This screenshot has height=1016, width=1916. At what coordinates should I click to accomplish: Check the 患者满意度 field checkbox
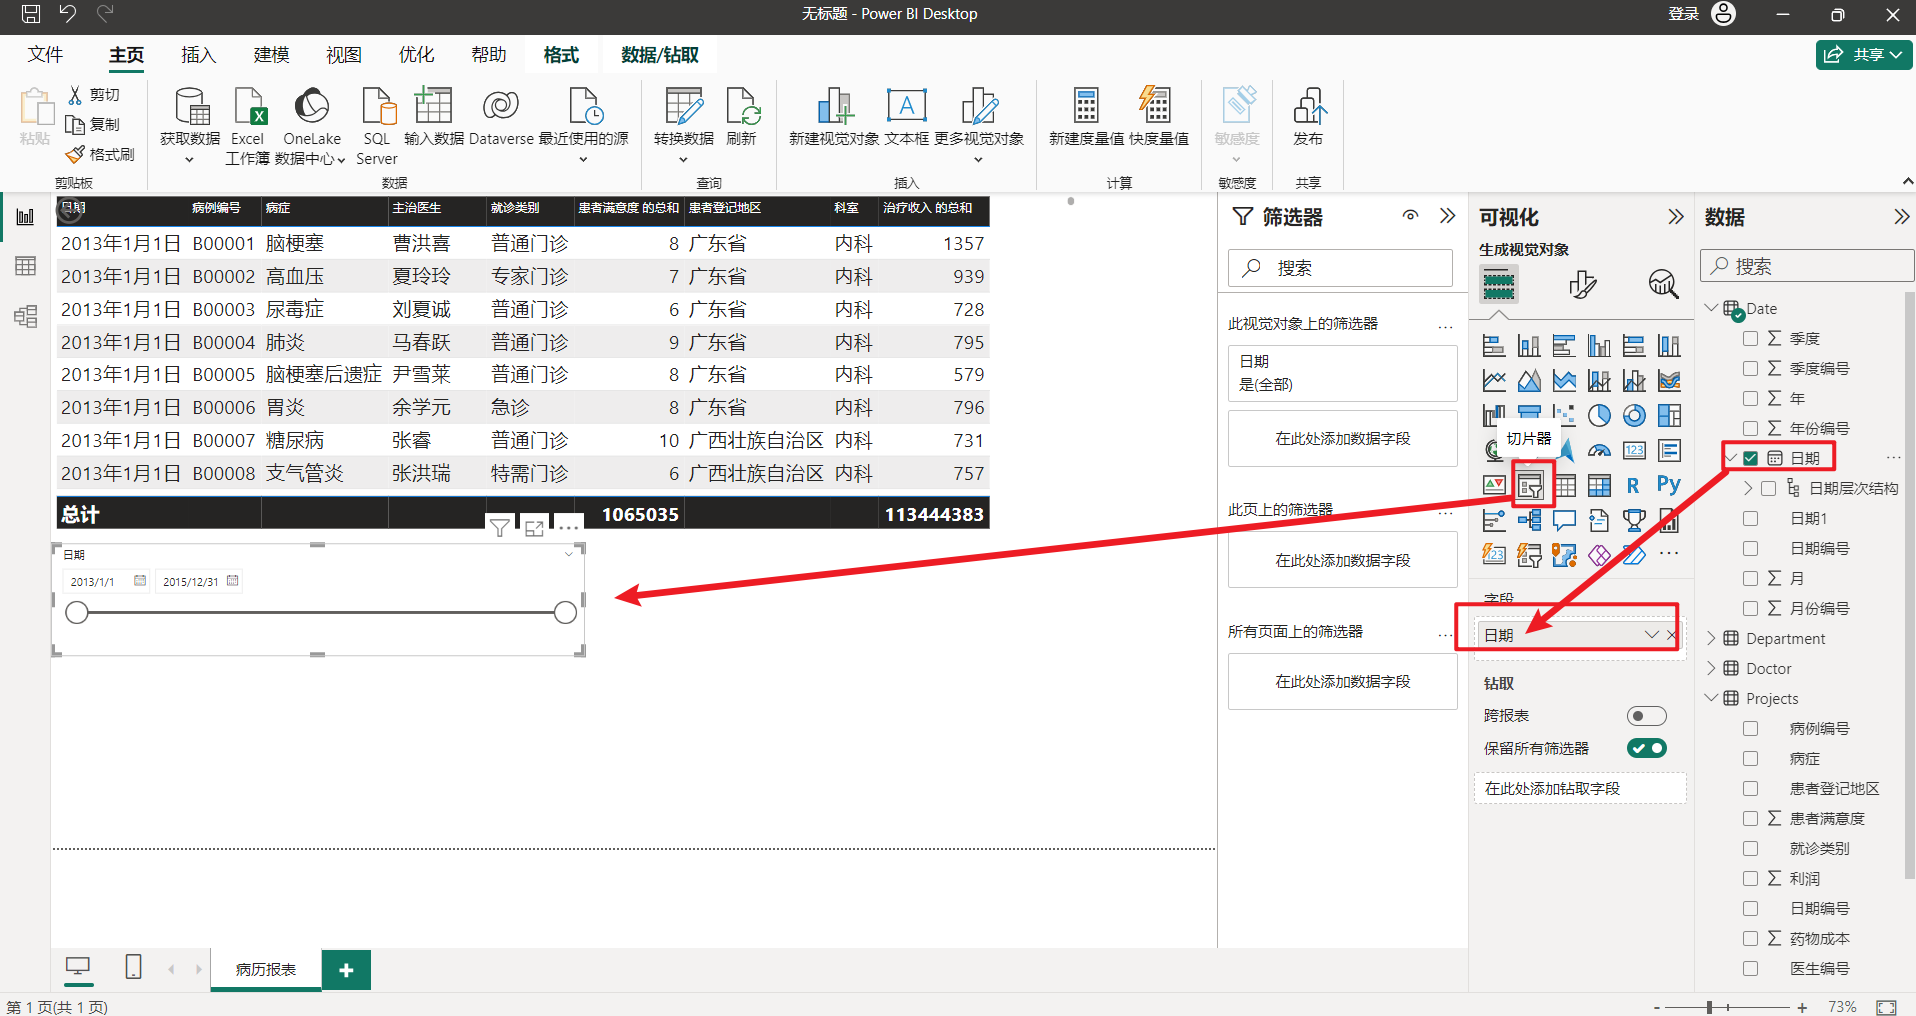click(x=1750, y=818)
